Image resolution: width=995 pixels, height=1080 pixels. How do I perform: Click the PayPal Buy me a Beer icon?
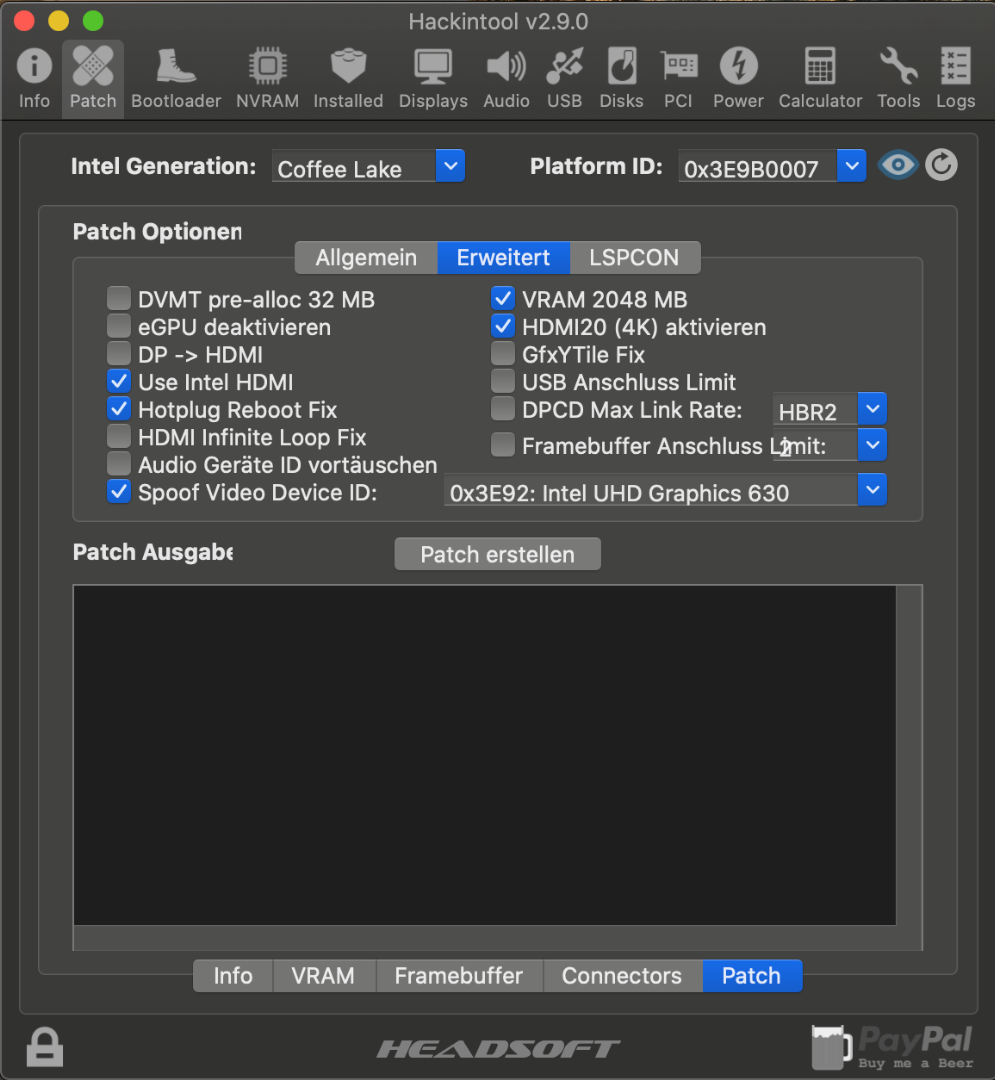(x=892, y=1047)
